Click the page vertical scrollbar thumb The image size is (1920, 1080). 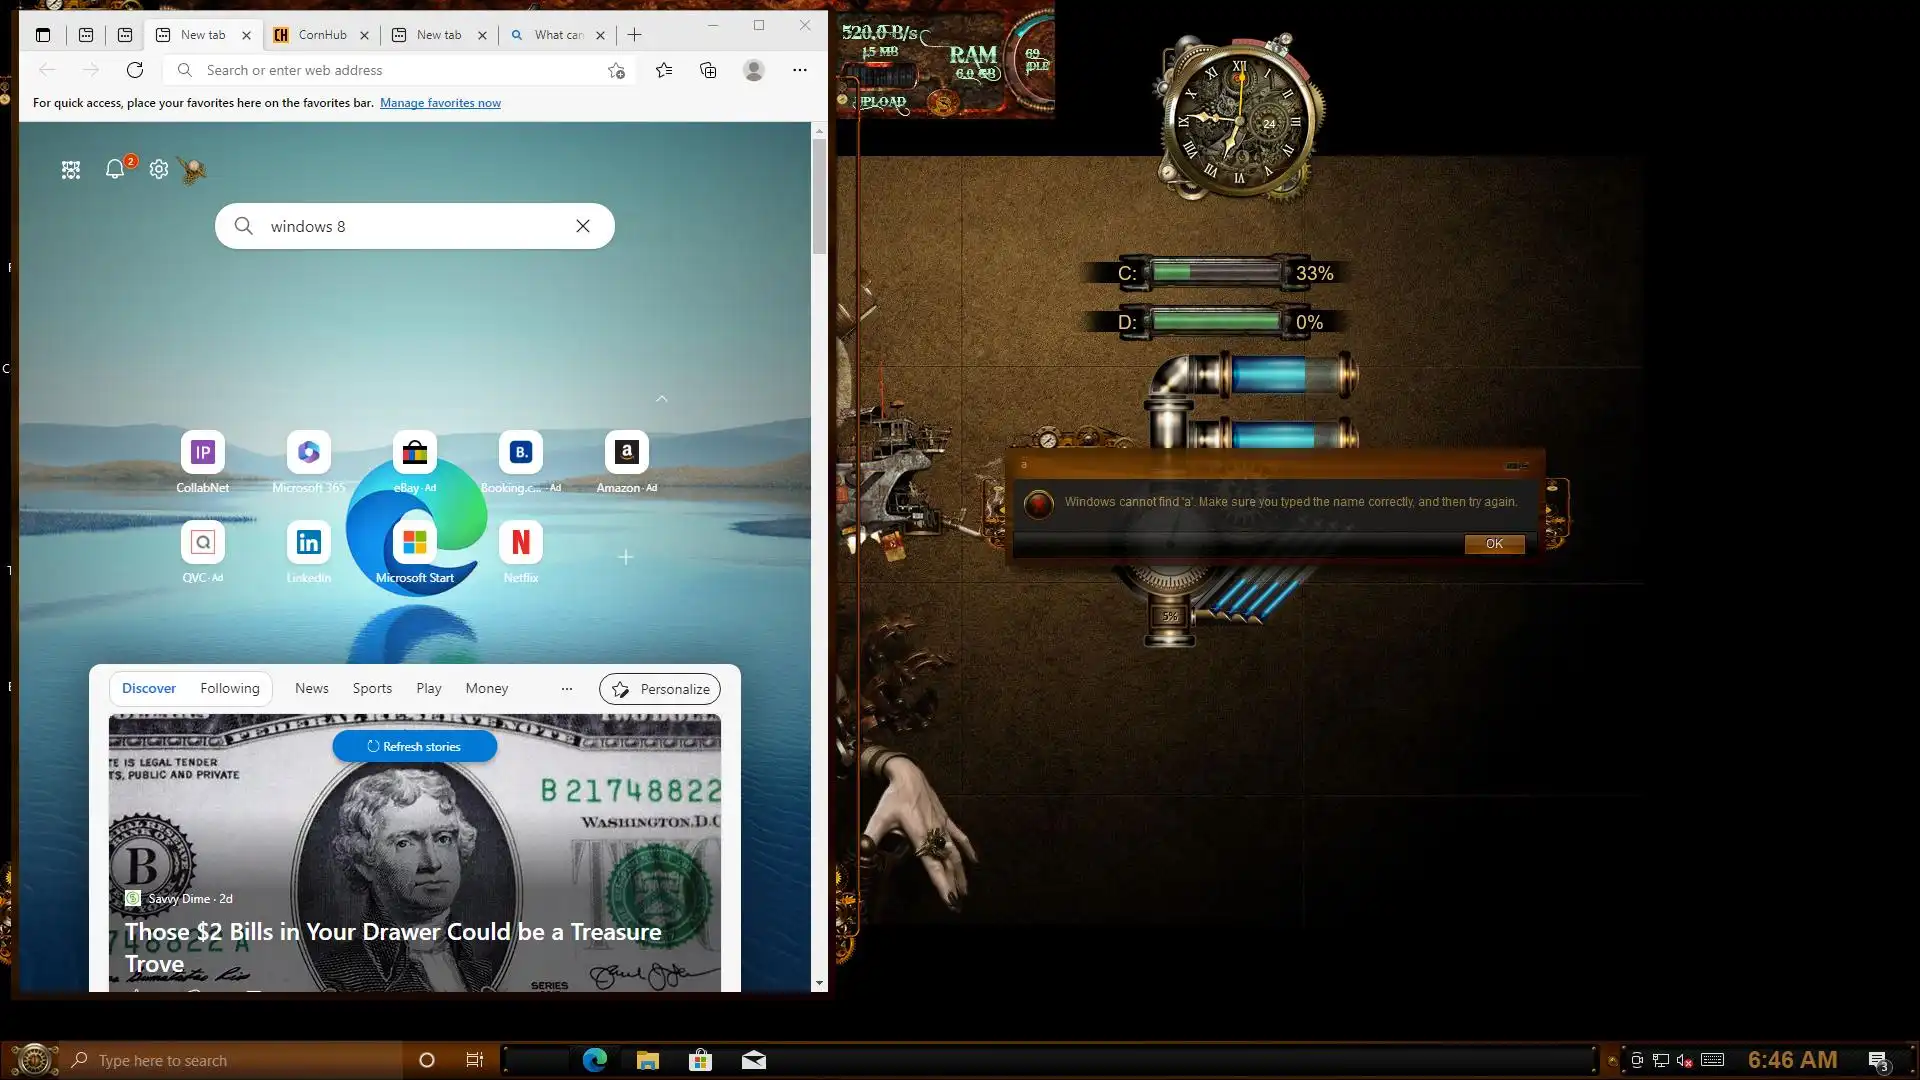819,195
